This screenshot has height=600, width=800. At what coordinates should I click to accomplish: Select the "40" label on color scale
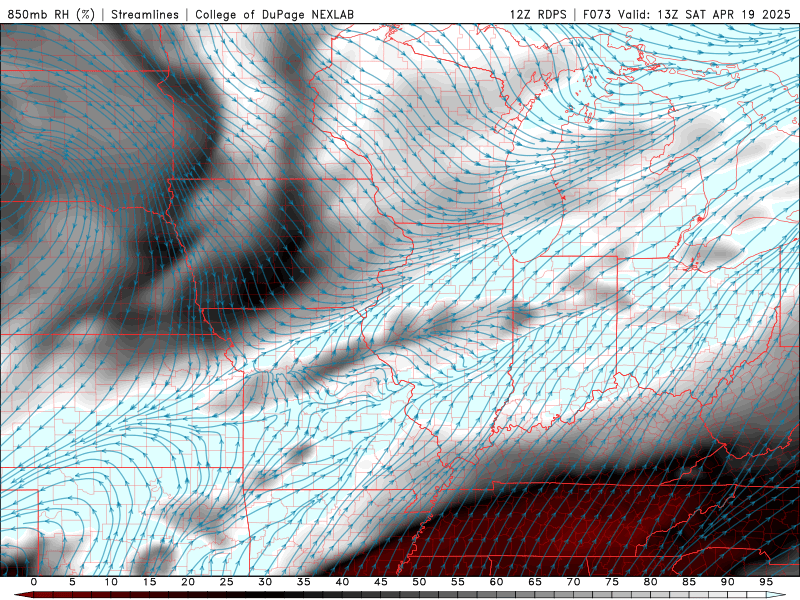[342, 582]
